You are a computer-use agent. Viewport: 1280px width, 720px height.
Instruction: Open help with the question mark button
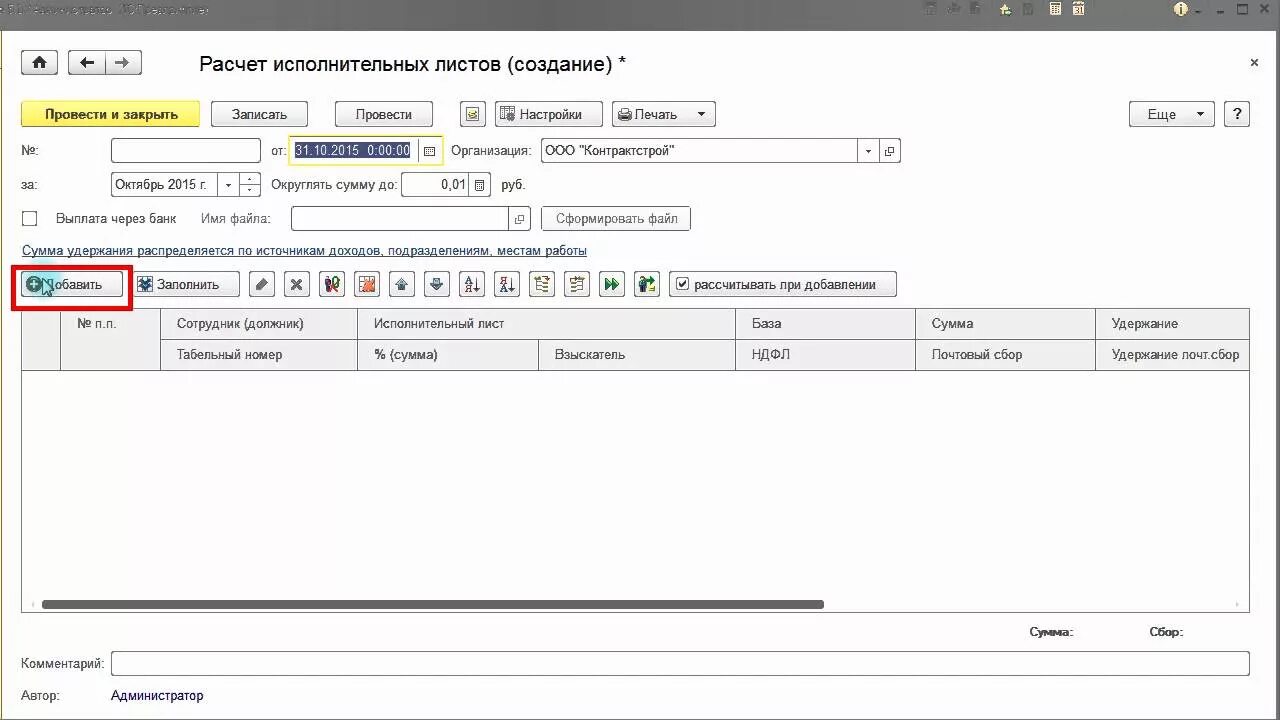pyautogui.click(x=1237, y=114)
